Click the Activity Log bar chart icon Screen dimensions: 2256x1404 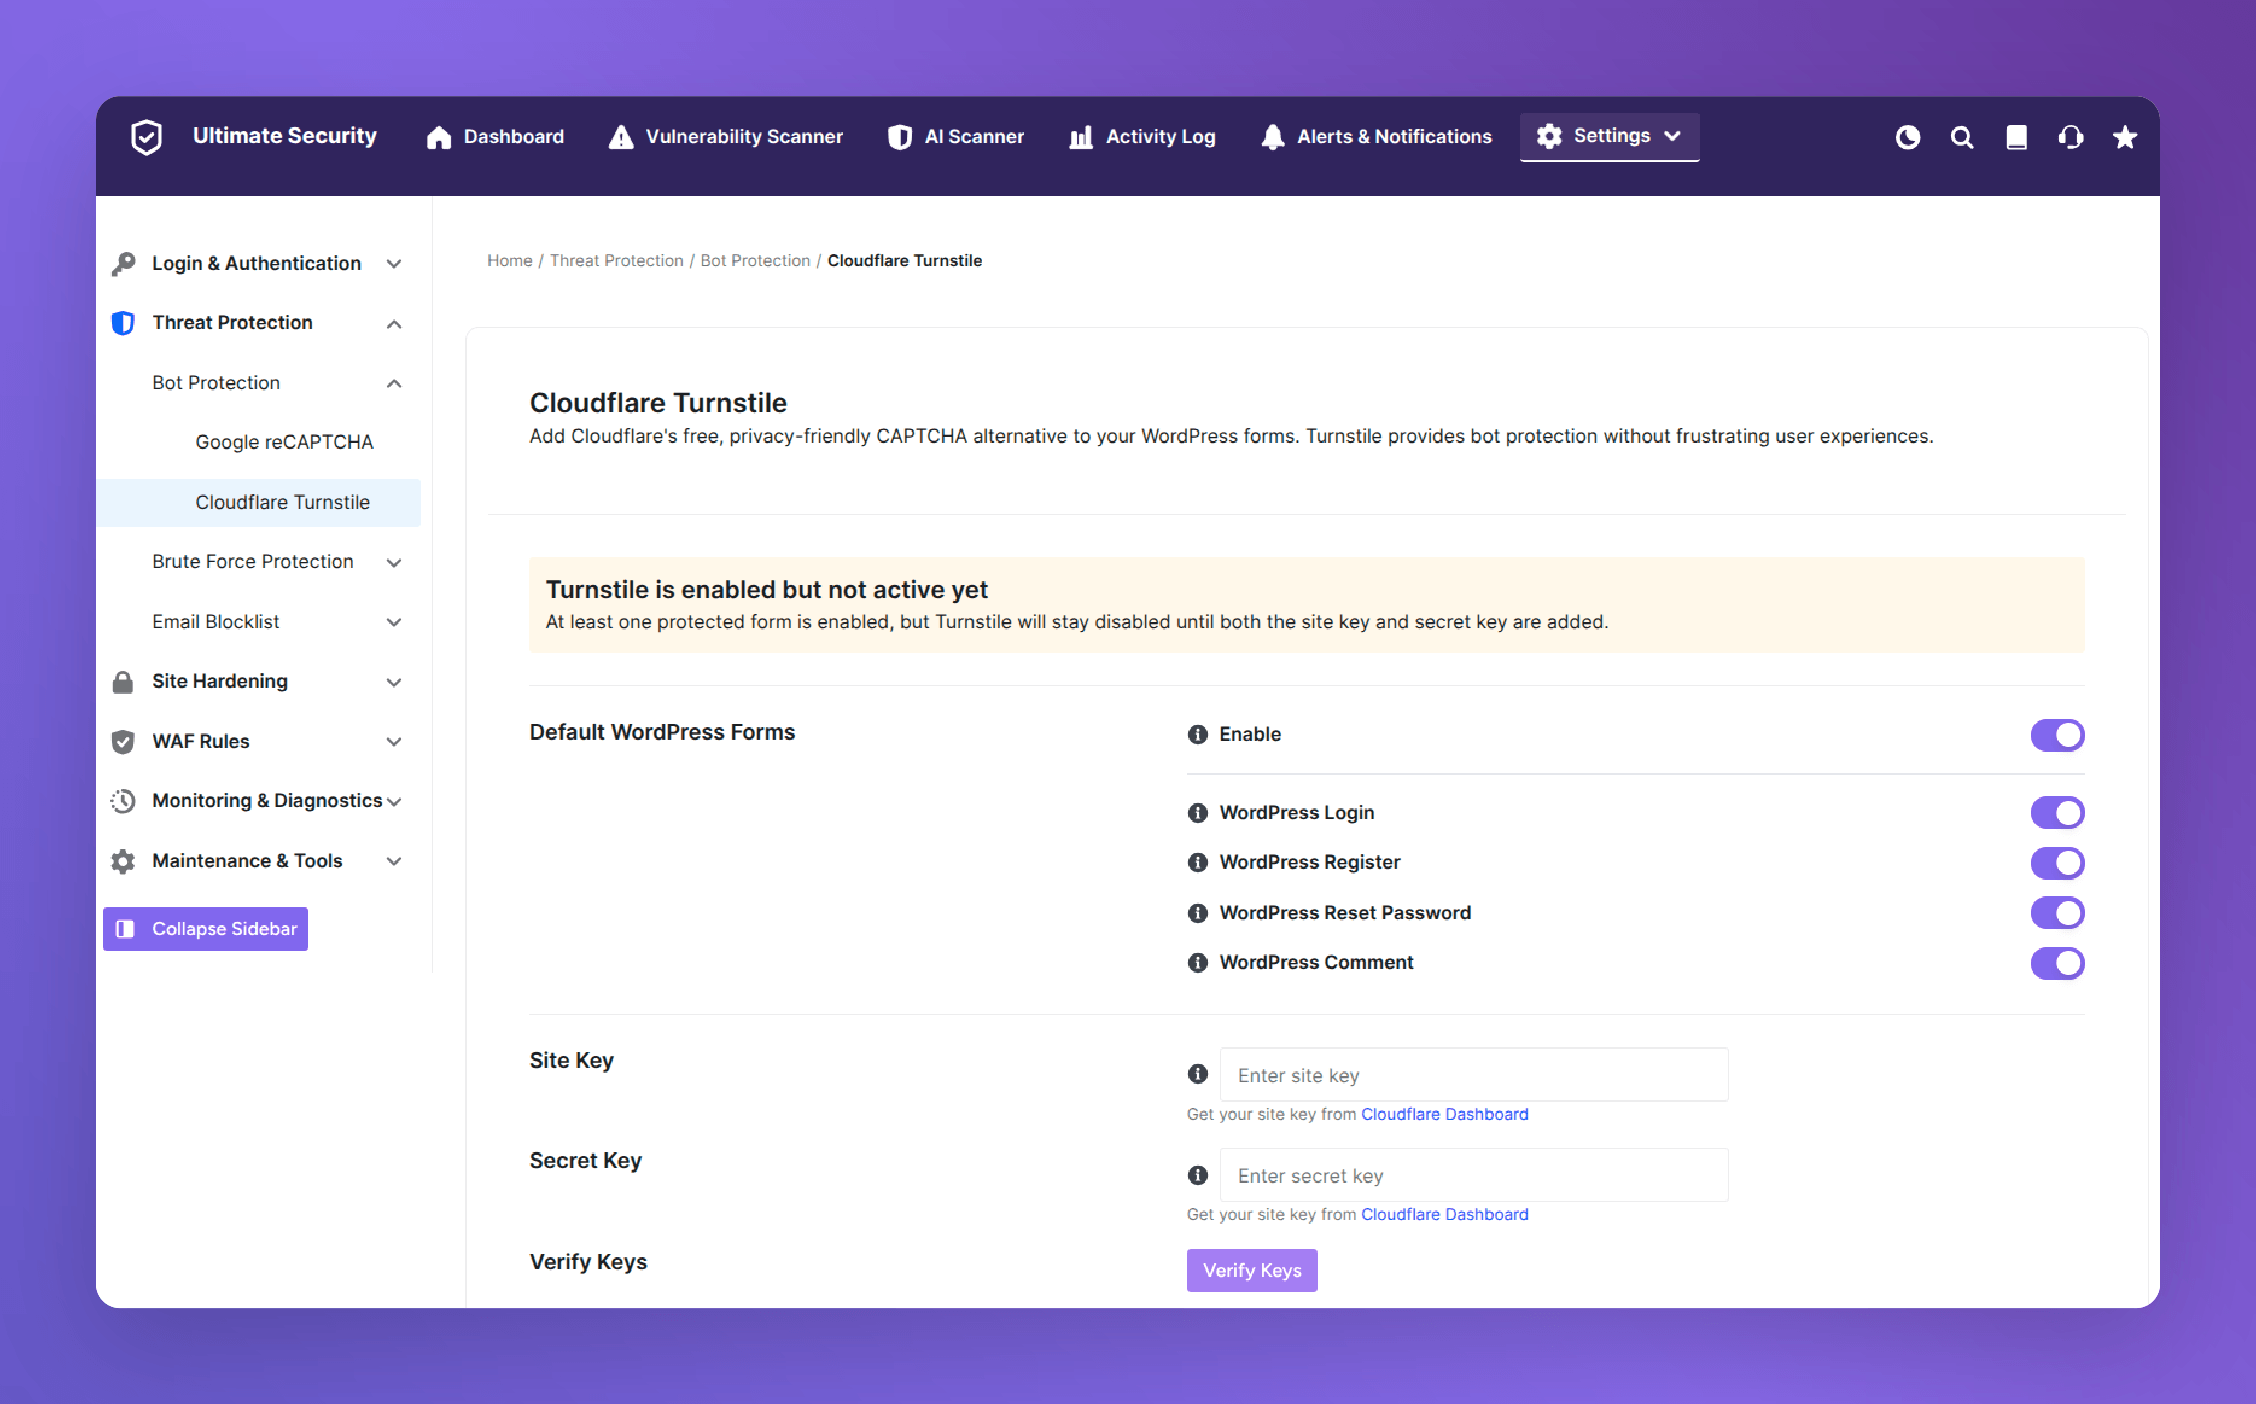1081,137
